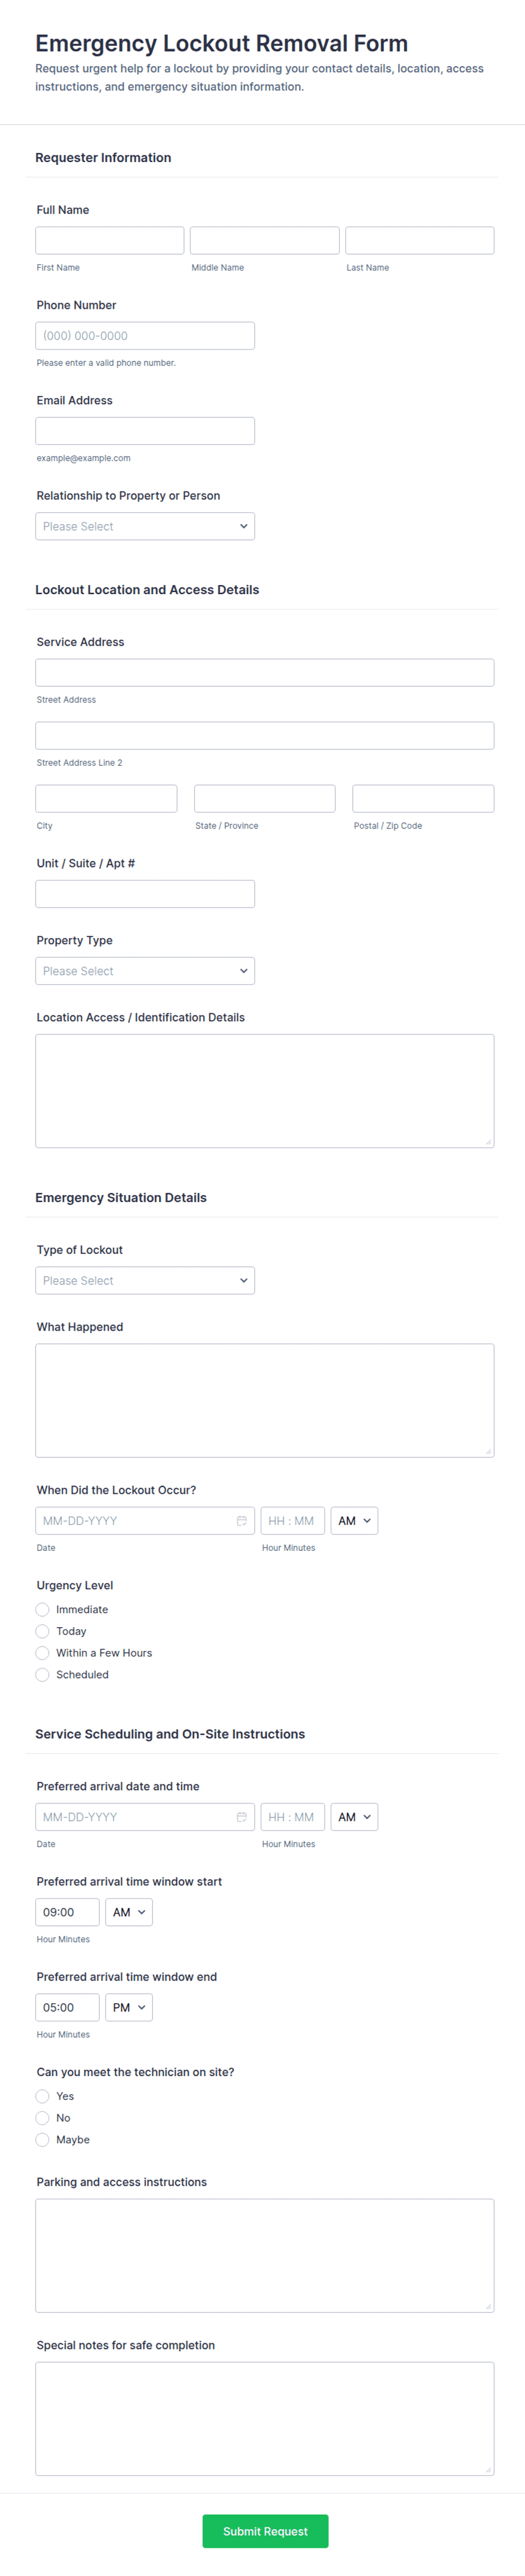Change AM/PM for lockout occurrence time
This screenshot has width=525, height=2576.
[x=354, y=1520]
